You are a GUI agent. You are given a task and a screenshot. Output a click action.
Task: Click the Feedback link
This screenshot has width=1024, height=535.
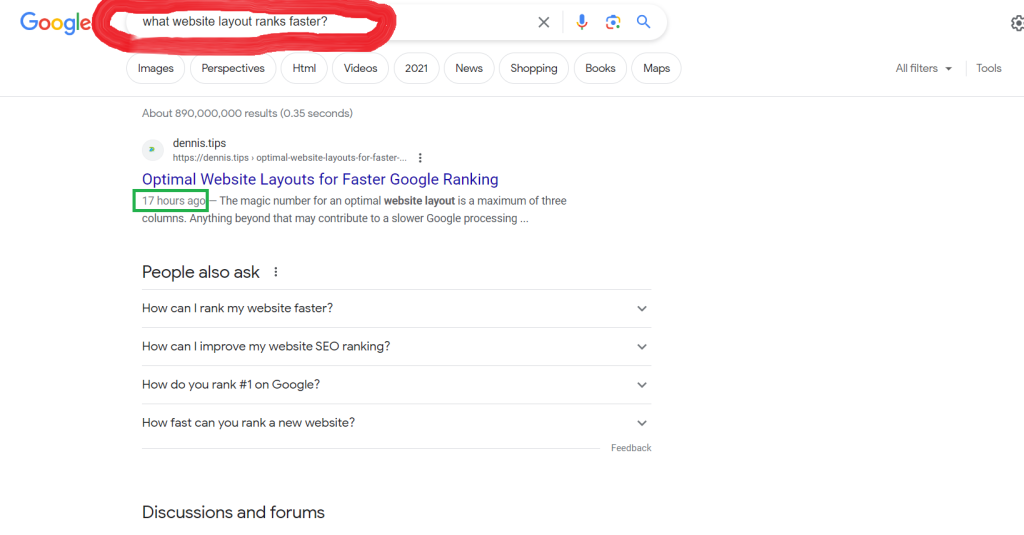pos(631,447)
